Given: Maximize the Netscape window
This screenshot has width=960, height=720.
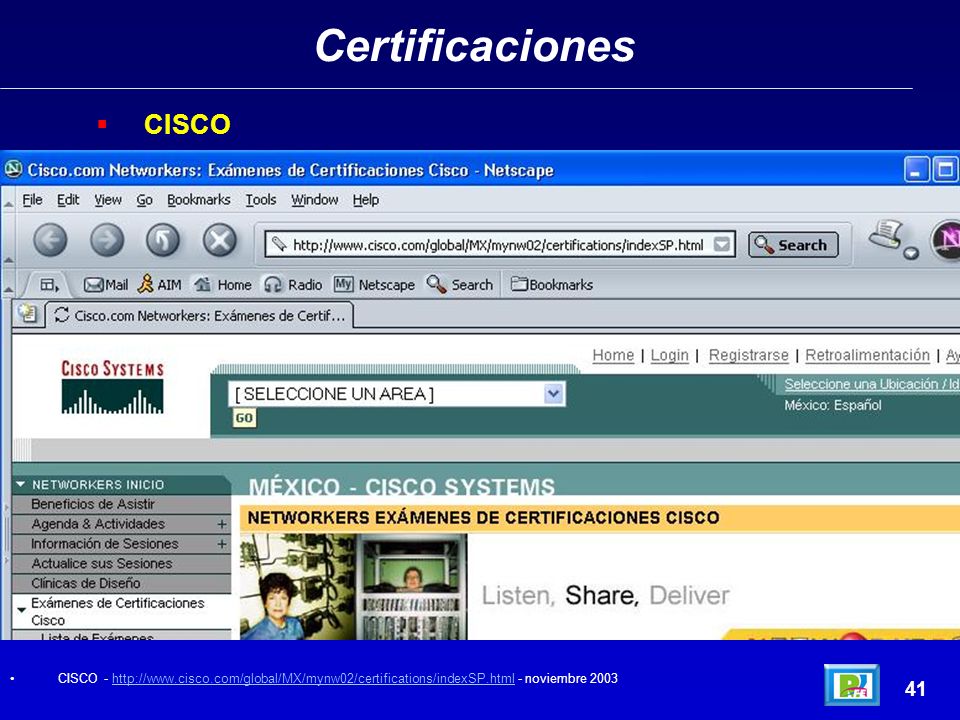Looking at the screenshot, I should coord(945,170).
